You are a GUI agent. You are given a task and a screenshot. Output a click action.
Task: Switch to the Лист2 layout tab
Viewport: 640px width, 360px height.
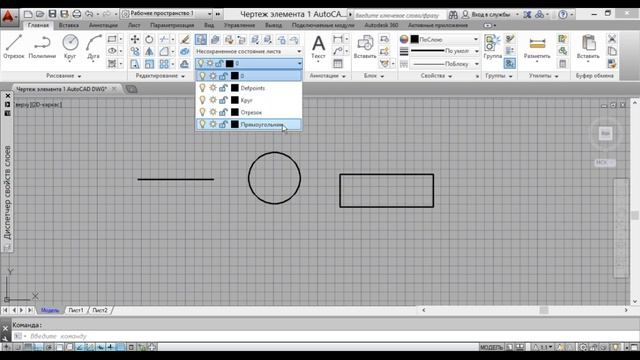click(x=100, y=310)
